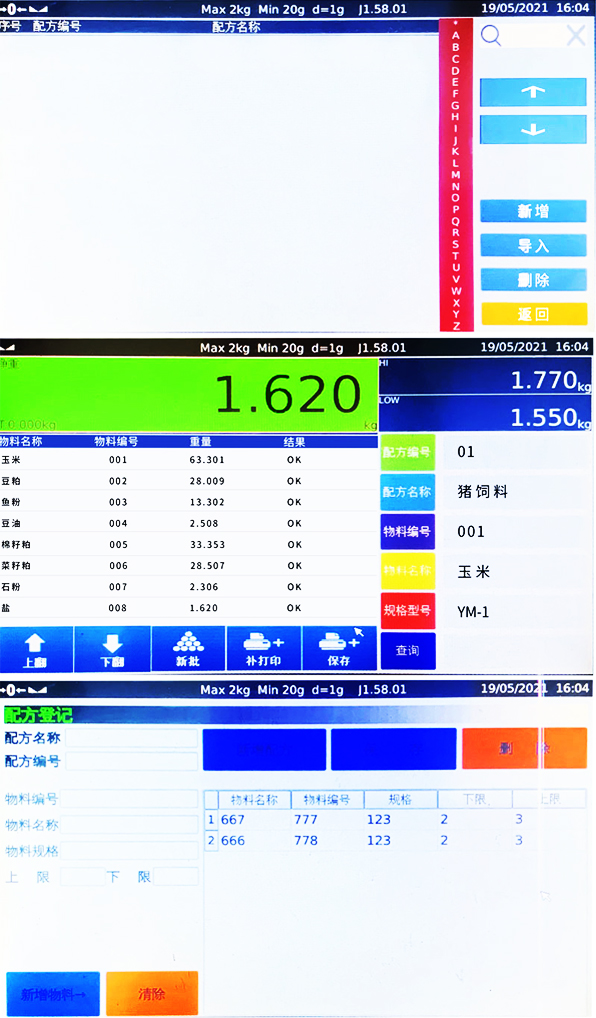596x1018 pixels.
Task: Move selection down with blue down arrow
Action: [x=533, y=130]
